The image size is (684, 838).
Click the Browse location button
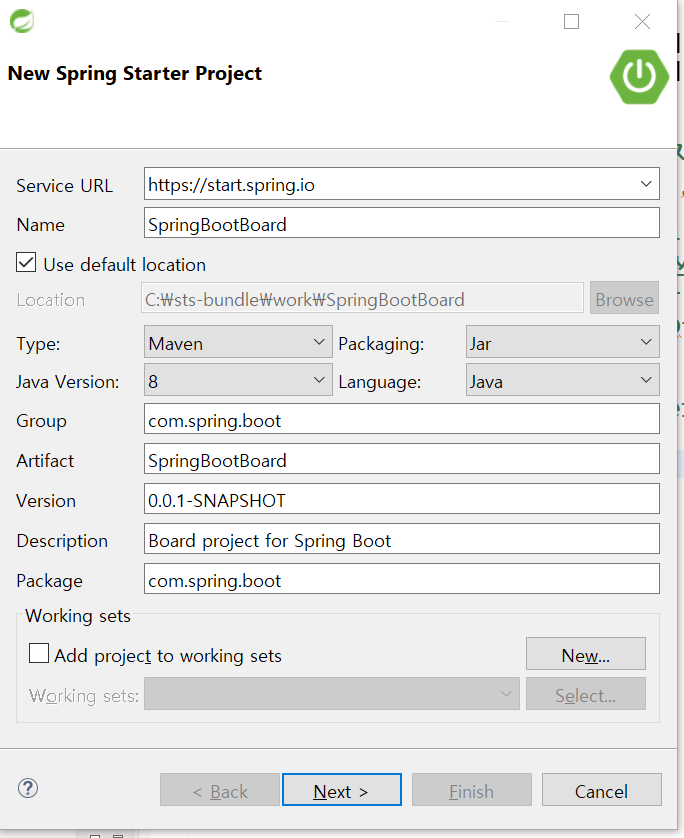(624, 298)
